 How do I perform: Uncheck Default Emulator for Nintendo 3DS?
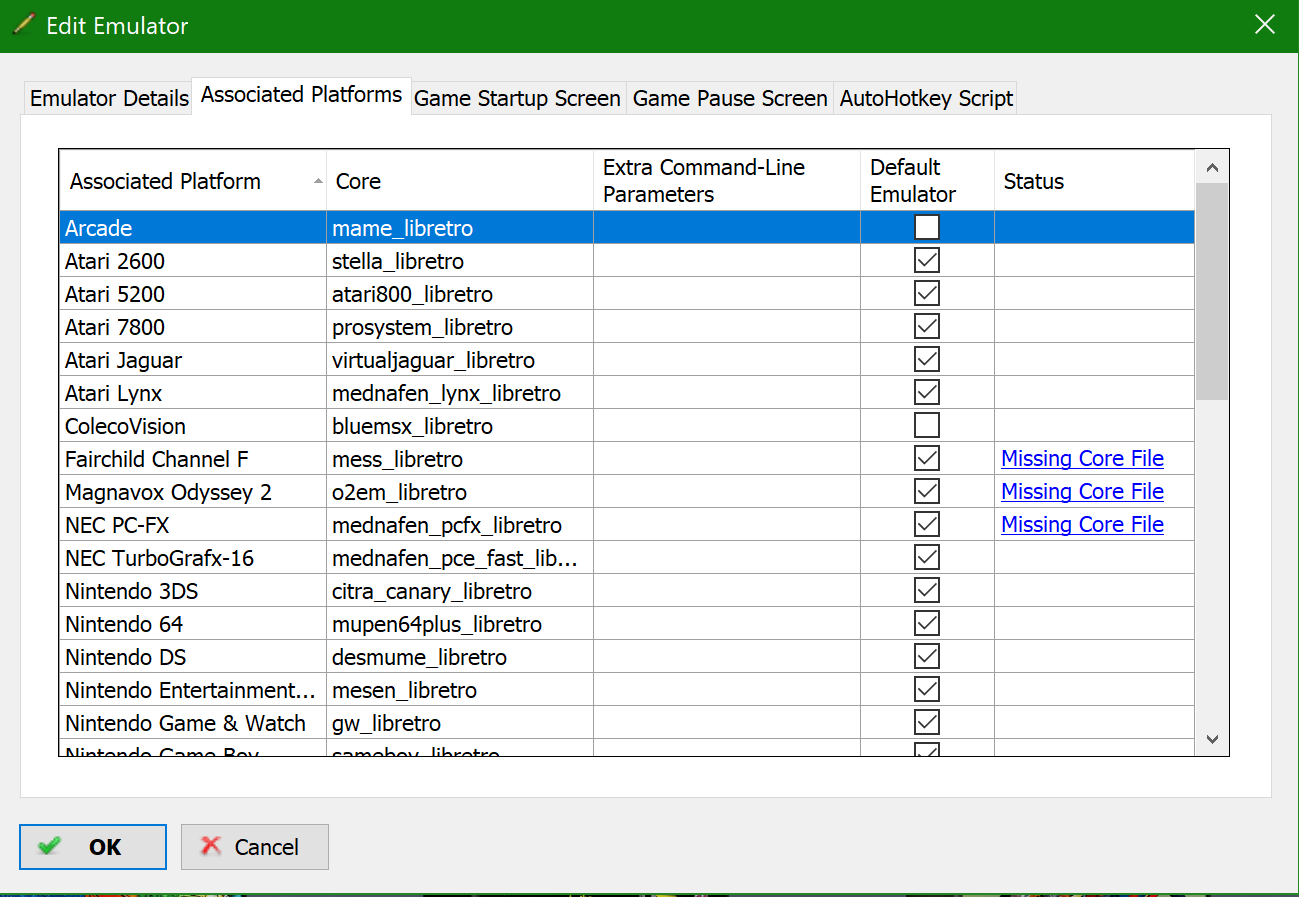pos(927,591)
